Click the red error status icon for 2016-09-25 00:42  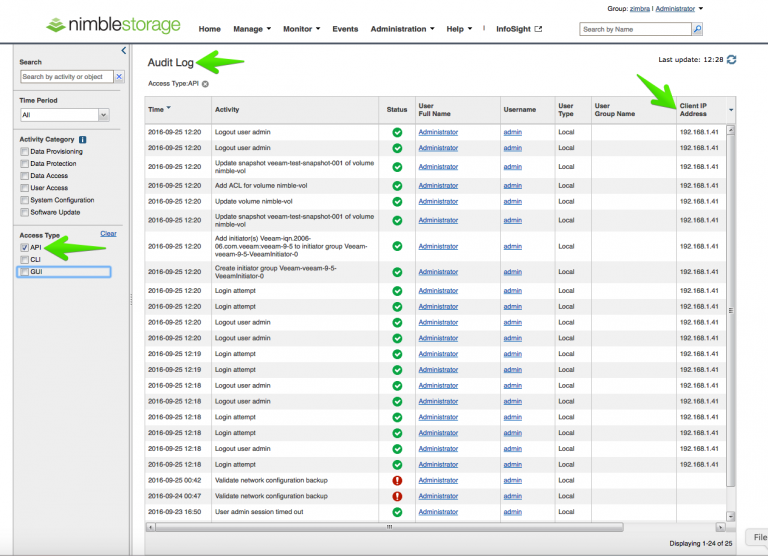click(x=397, y=480)
